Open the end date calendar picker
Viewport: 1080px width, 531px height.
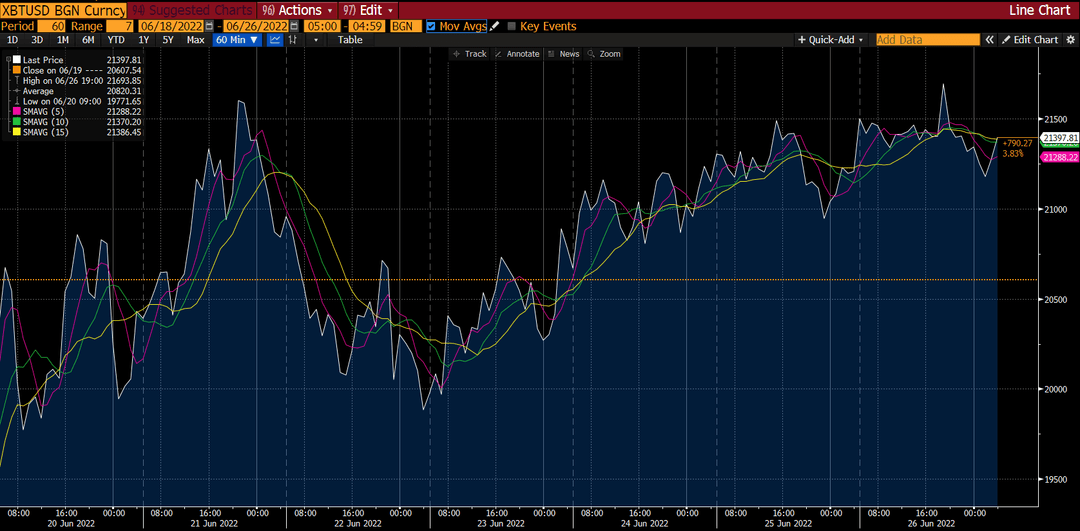point(295,26)
